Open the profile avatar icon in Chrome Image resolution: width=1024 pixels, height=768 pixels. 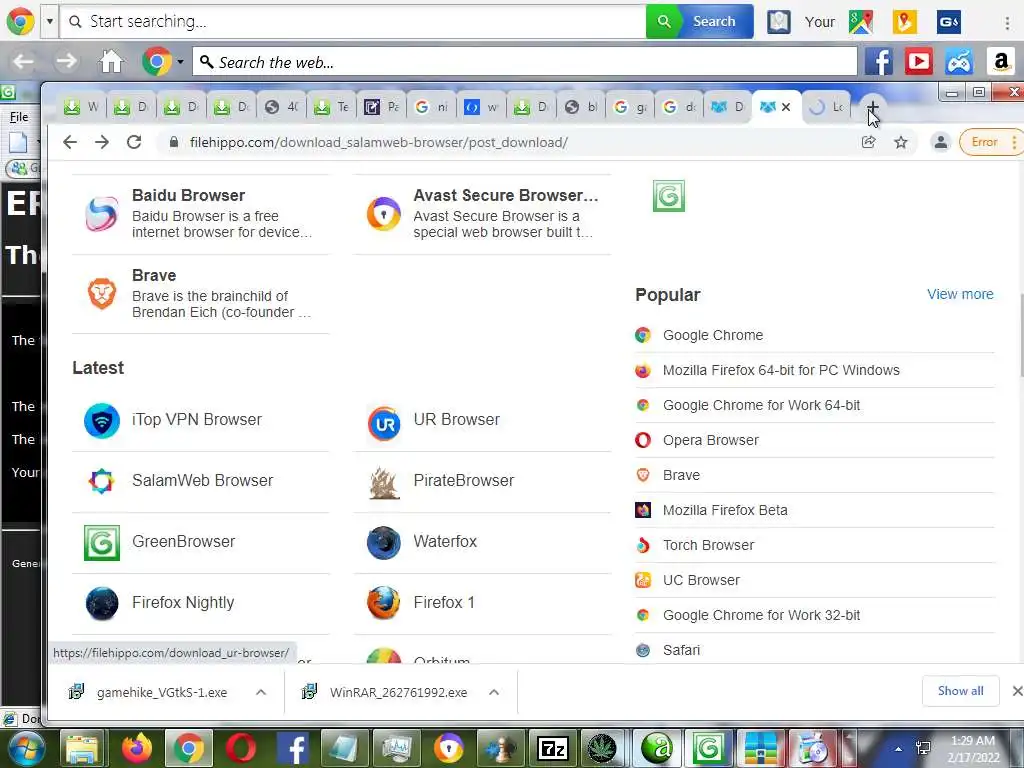pyautogui.click(x=940, y=142)
